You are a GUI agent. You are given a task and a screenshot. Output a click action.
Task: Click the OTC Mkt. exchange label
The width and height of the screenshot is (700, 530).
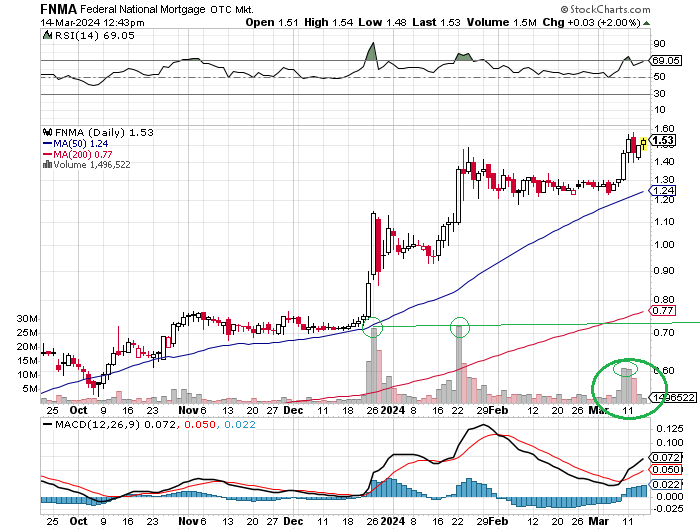232,9
